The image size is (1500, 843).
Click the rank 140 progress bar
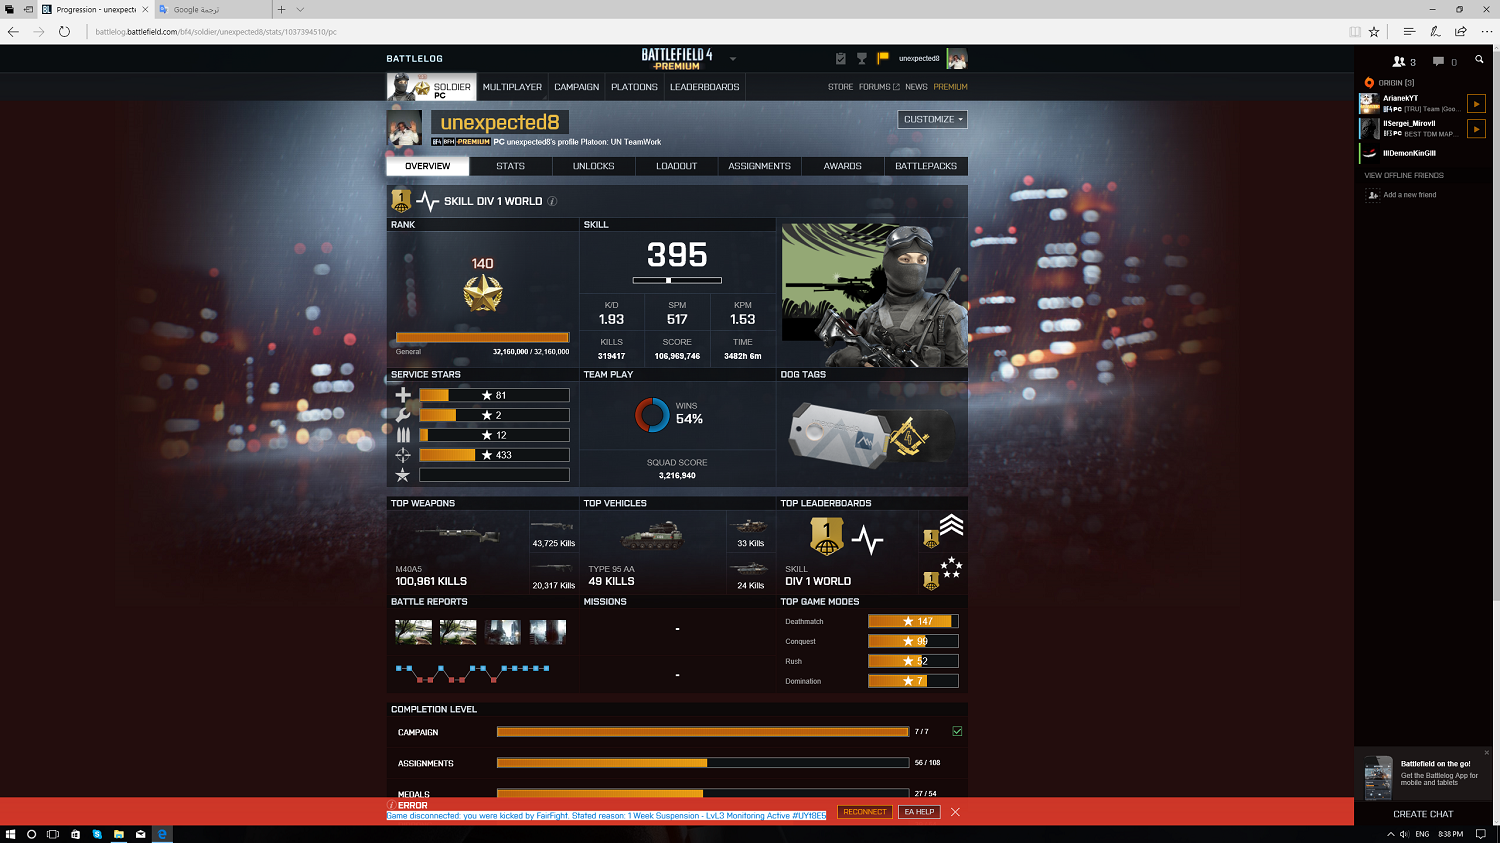coord(482,337)
